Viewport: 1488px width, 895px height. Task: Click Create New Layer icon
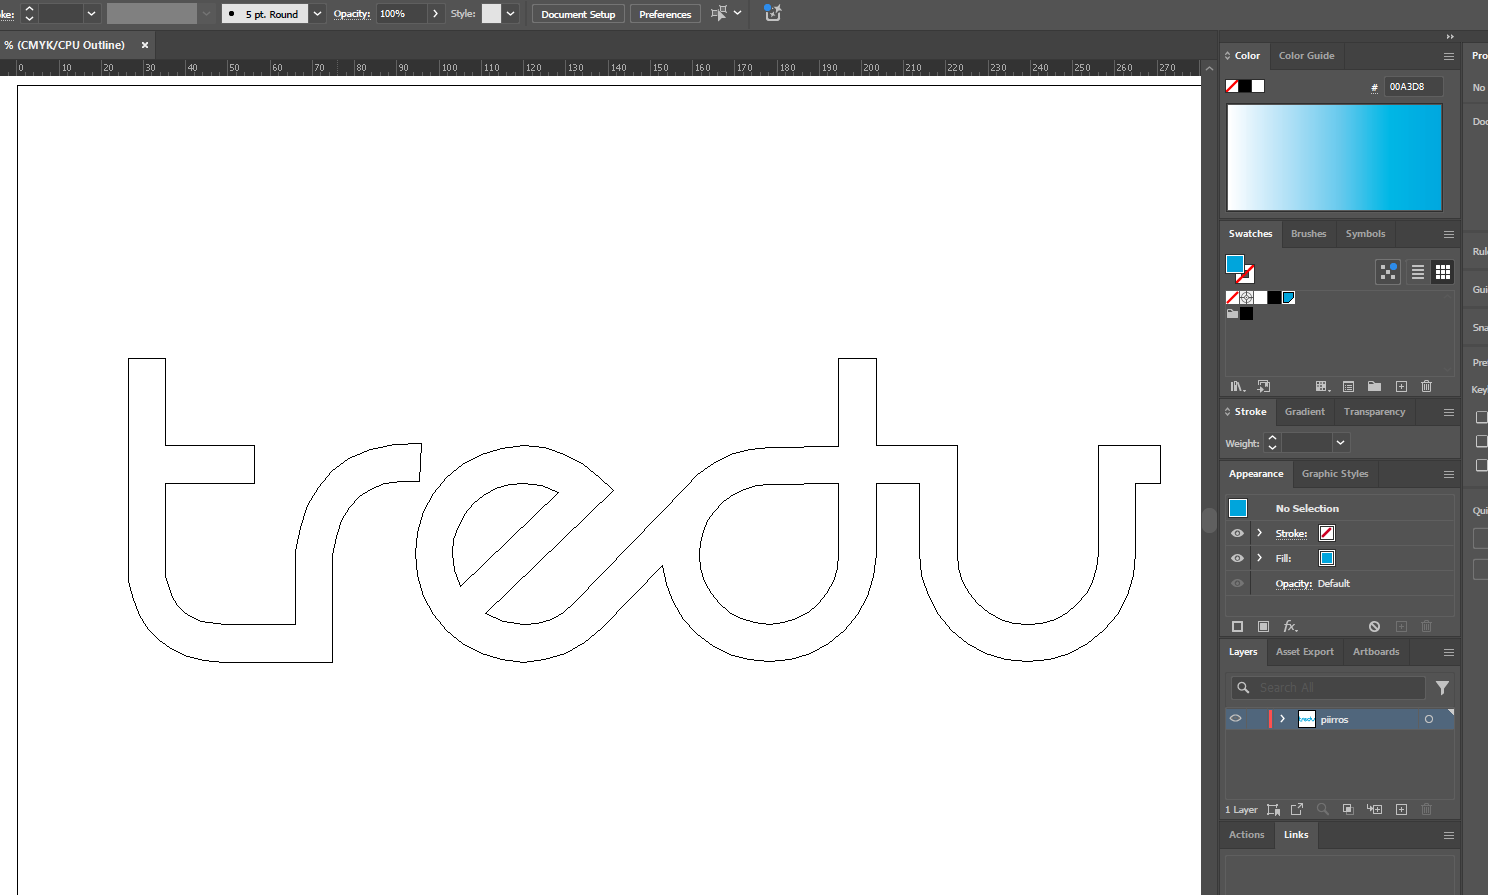(1401, 809)
